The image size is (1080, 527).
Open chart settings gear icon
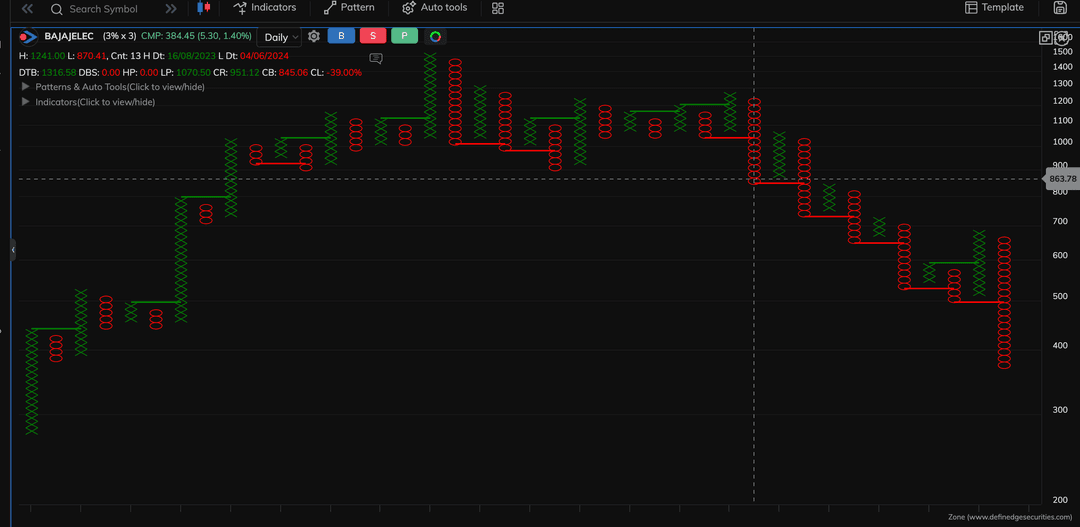tap(314, 36)
